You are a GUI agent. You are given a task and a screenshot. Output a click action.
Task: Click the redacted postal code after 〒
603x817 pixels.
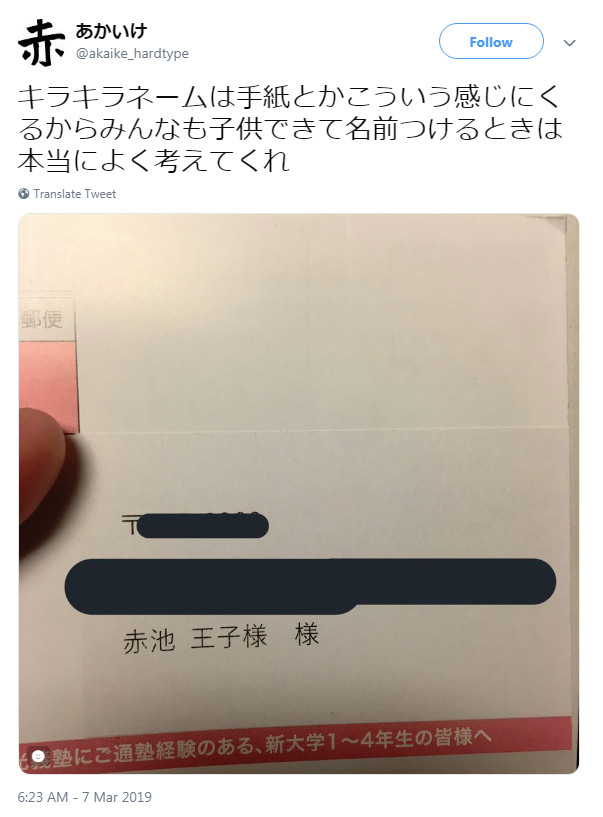203,525
